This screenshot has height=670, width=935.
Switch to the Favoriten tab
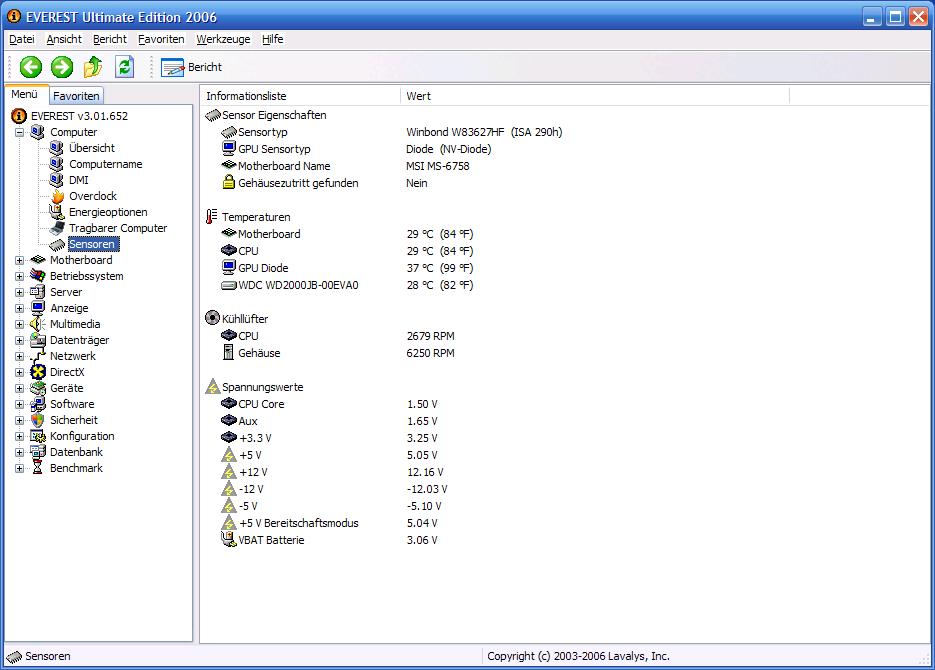point(76,95)
